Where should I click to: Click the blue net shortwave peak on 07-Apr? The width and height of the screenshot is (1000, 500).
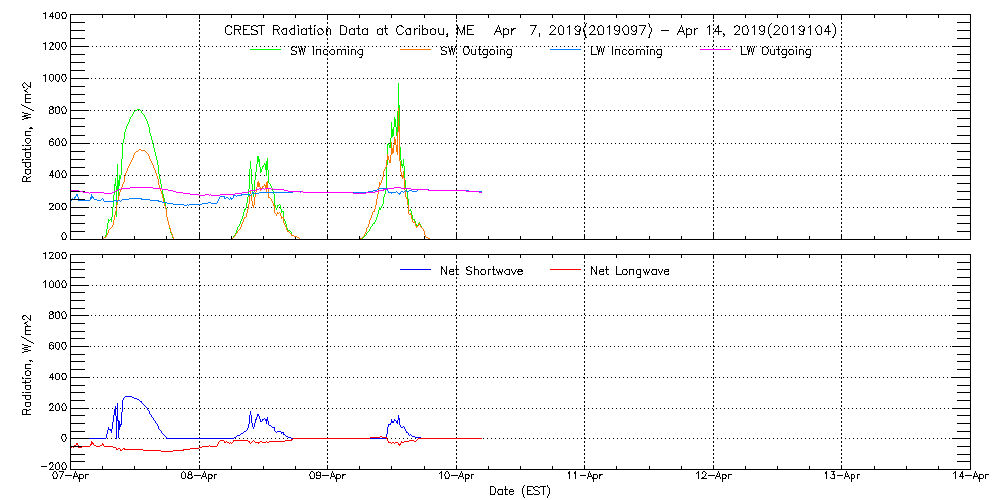[x=128, y=397]
